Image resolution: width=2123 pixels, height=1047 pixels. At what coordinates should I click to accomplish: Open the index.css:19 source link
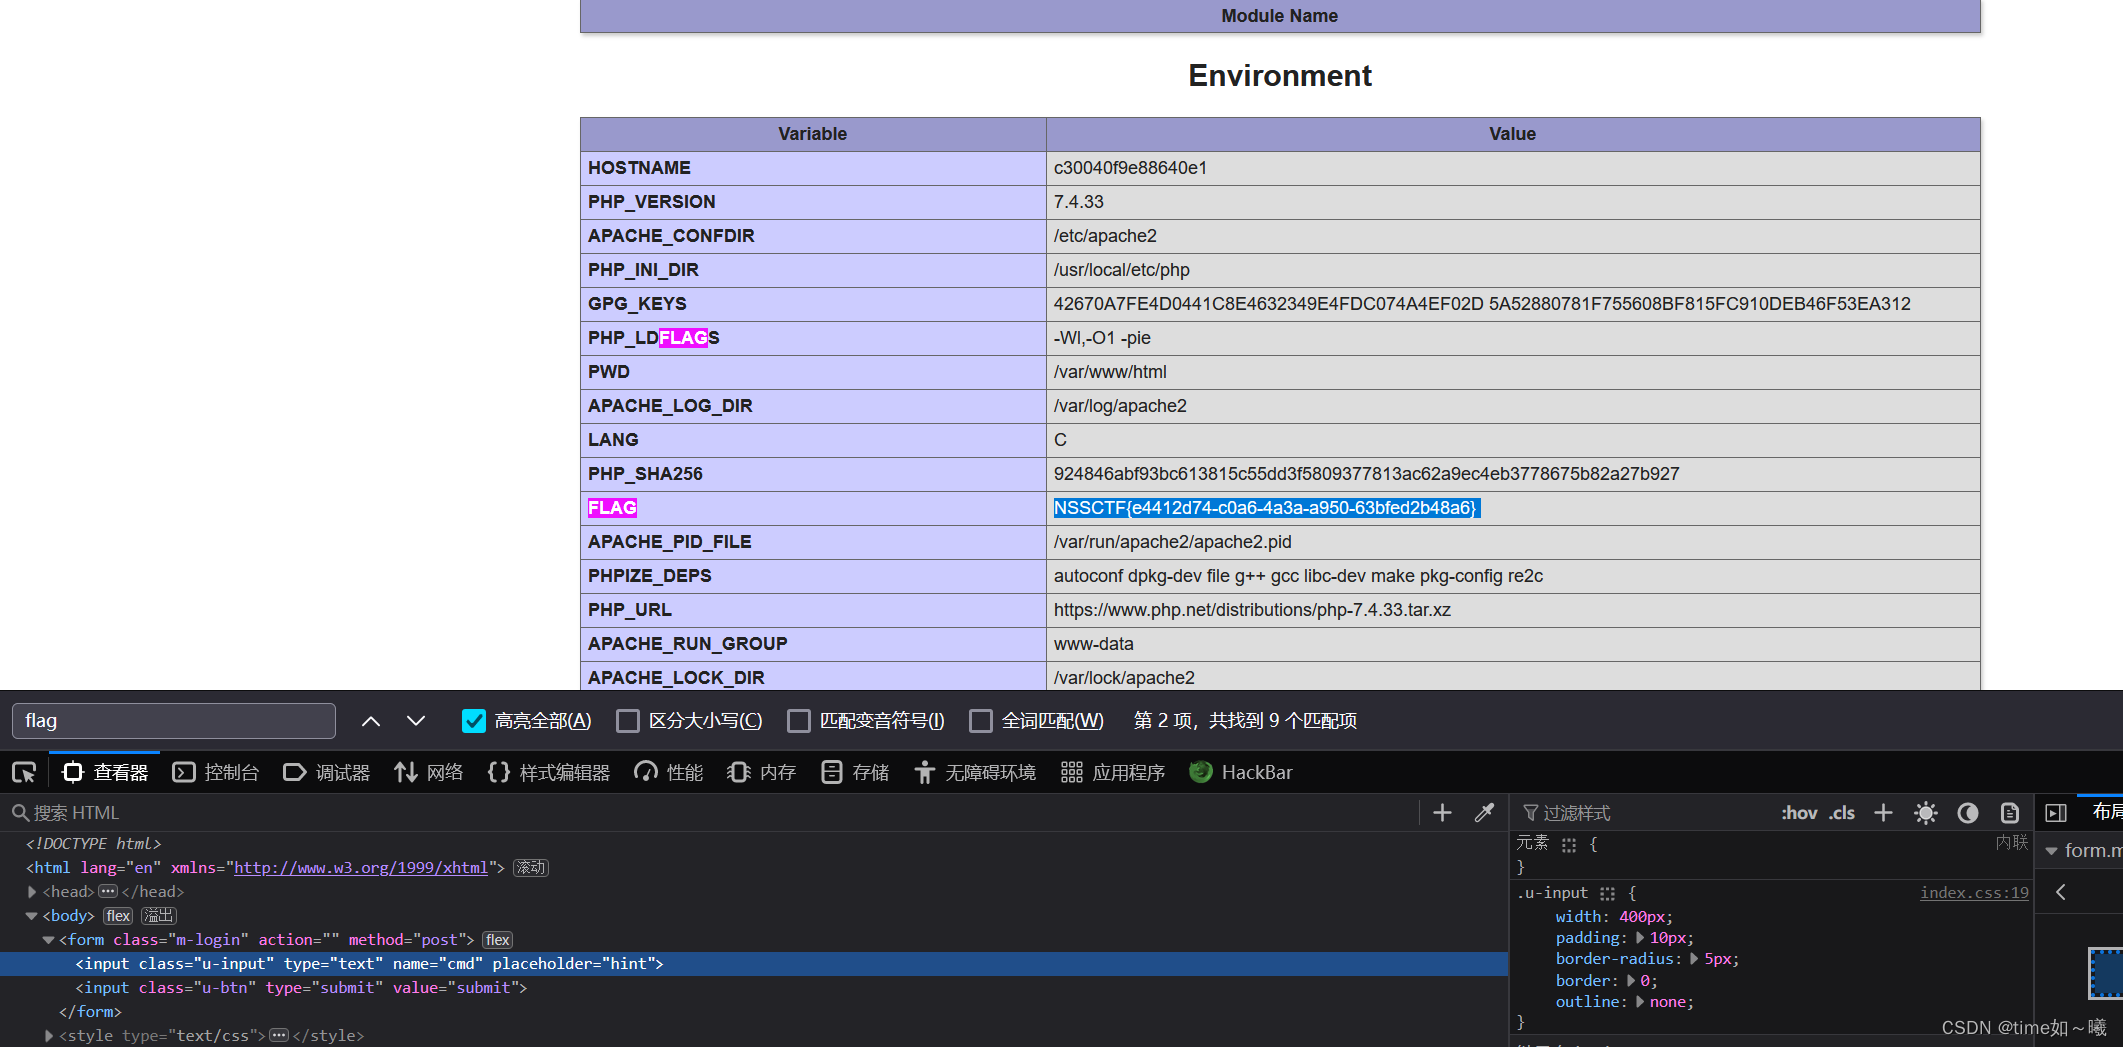pos(1974,893)
